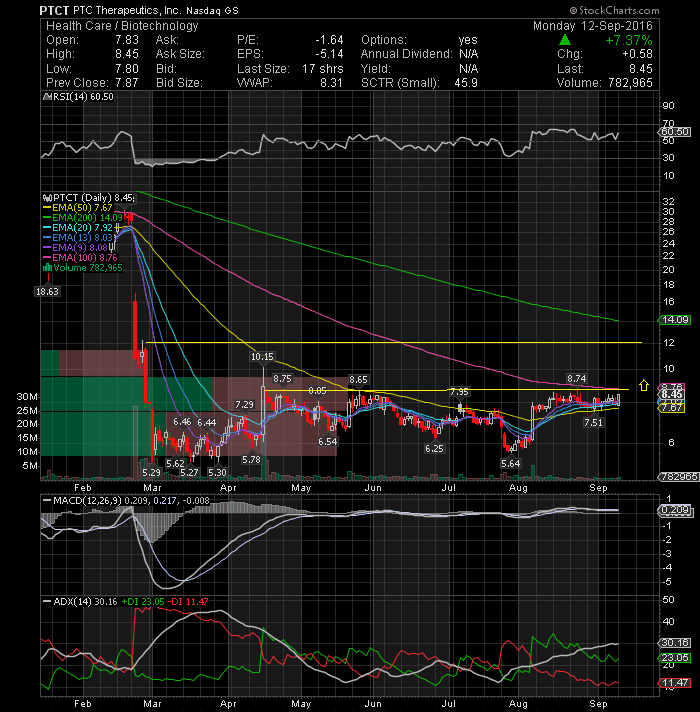Click the 5.78 price callout
This screenshot has height=712, width=700.
click(x=251, y=460)
